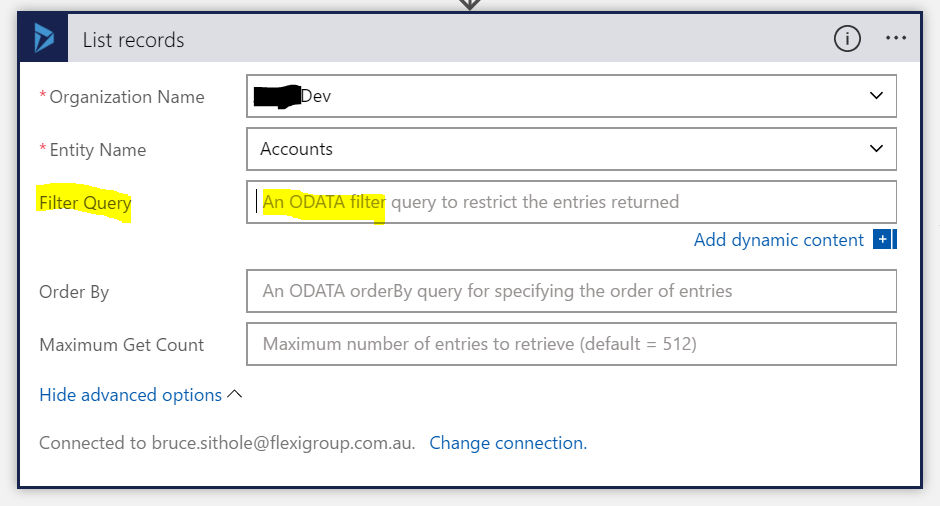This screenshot has height=506, width=940.
Task: Click the Change connection link
Action: point(508,443)
